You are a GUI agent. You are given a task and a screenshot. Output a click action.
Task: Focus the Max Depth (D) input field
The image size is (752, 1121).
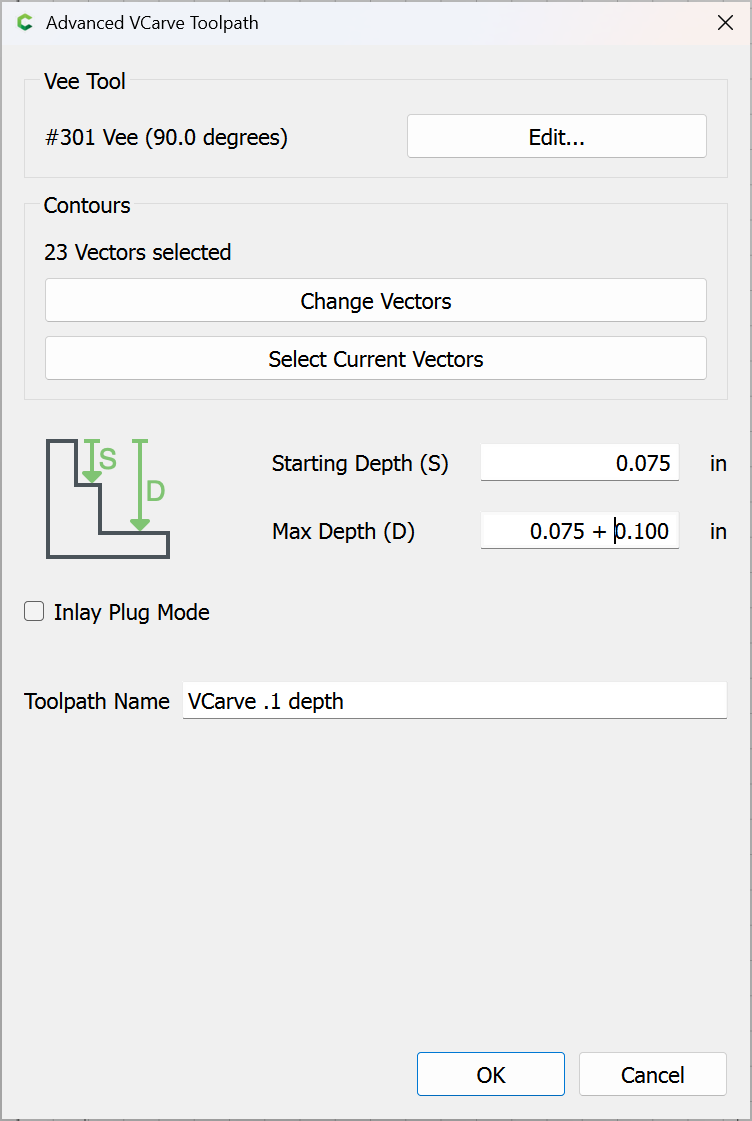[579, 531]
